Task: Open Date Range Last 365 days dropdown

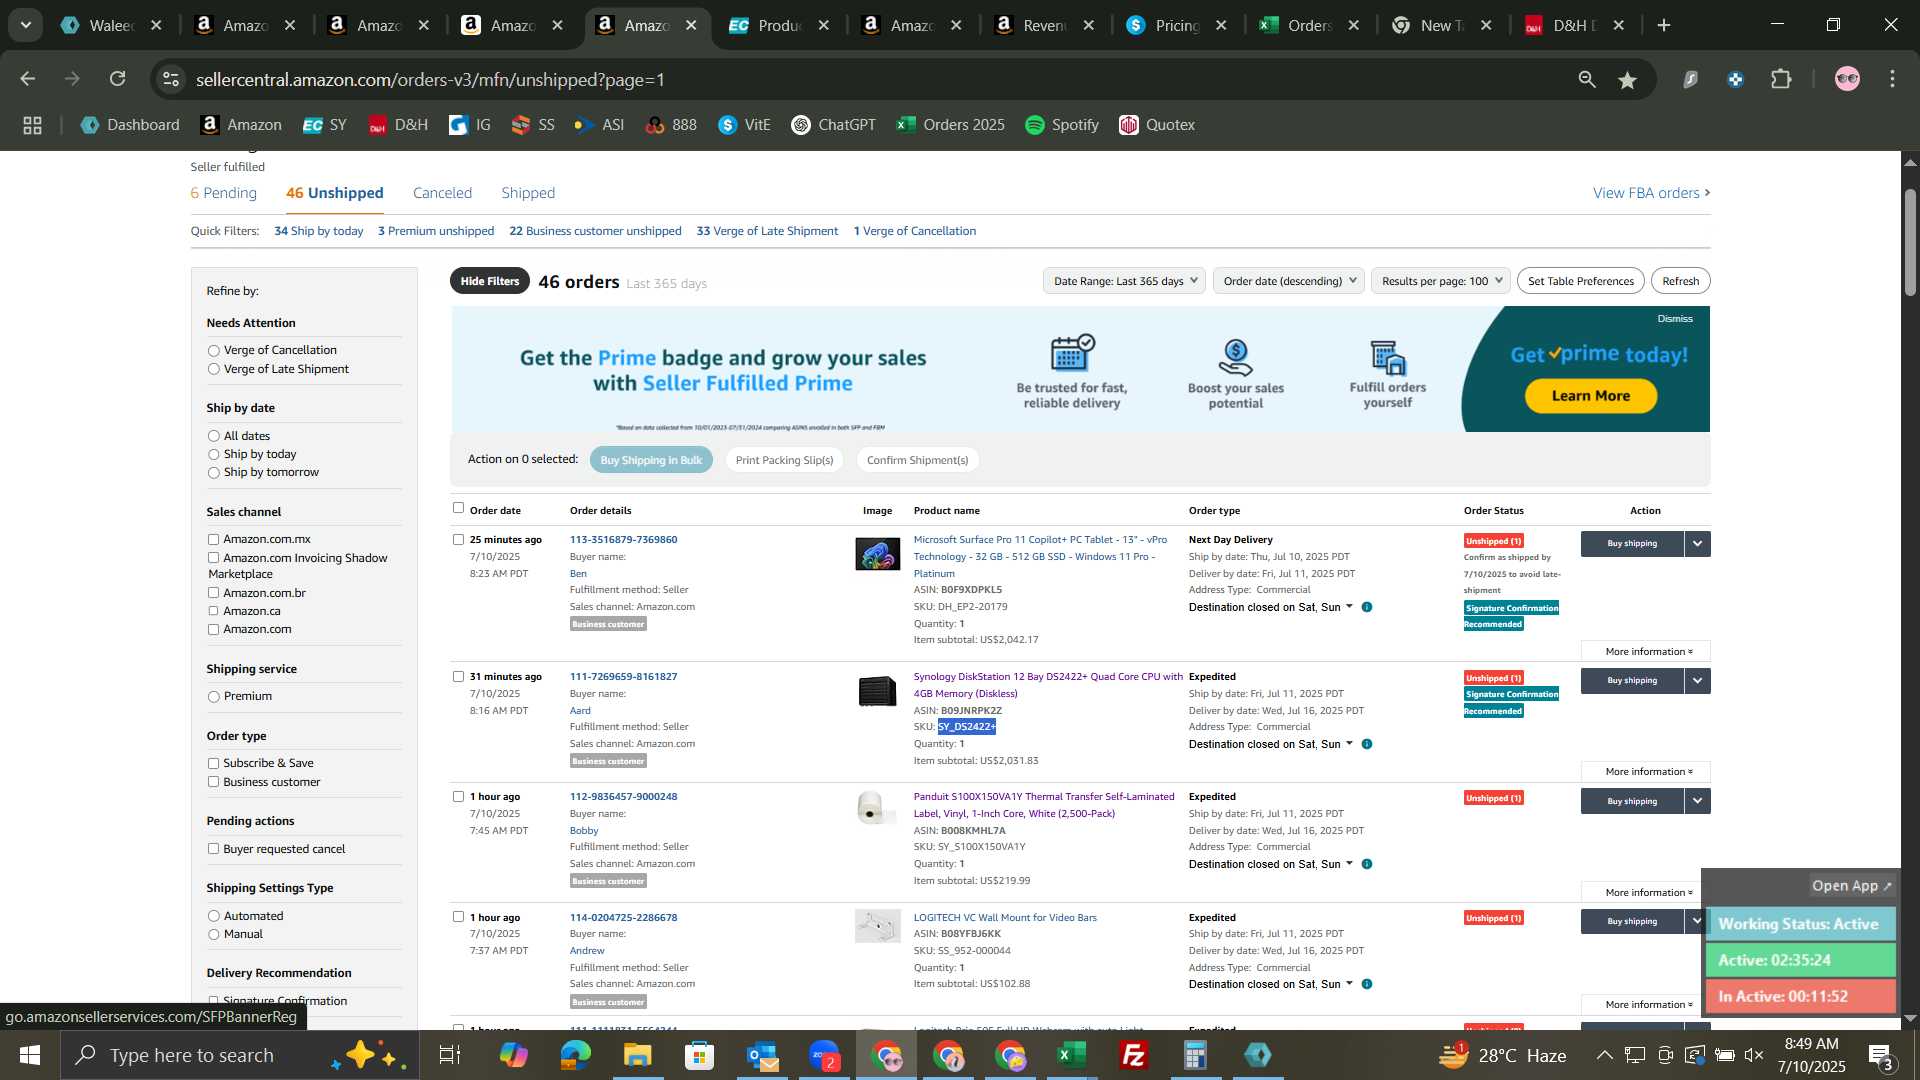Action: tap(1124, 281)
